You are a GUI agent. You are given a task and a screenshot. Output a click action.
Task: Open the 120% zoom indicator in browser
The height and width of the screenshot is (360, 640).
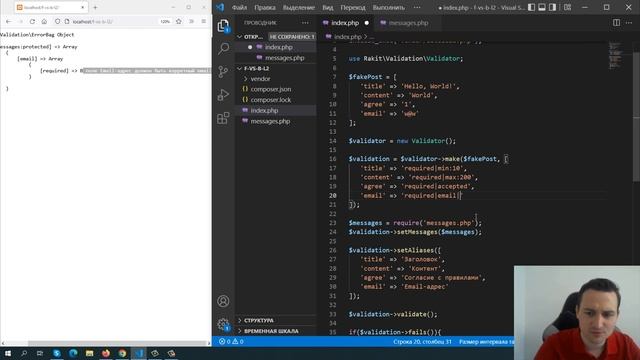click(165, 21)
